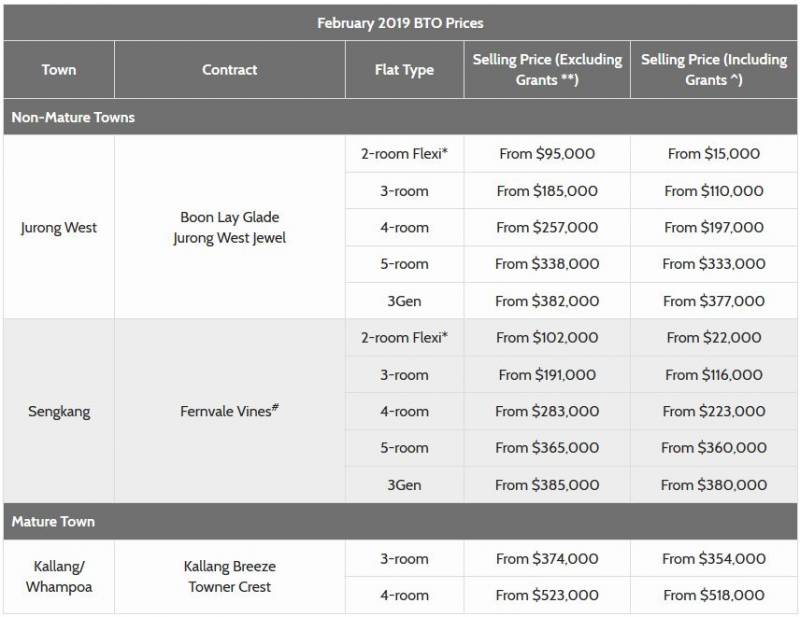The width and height of the screenshot is (800, 617).
Task: Click the Jurong West town cell
Action: click(59, 227)
